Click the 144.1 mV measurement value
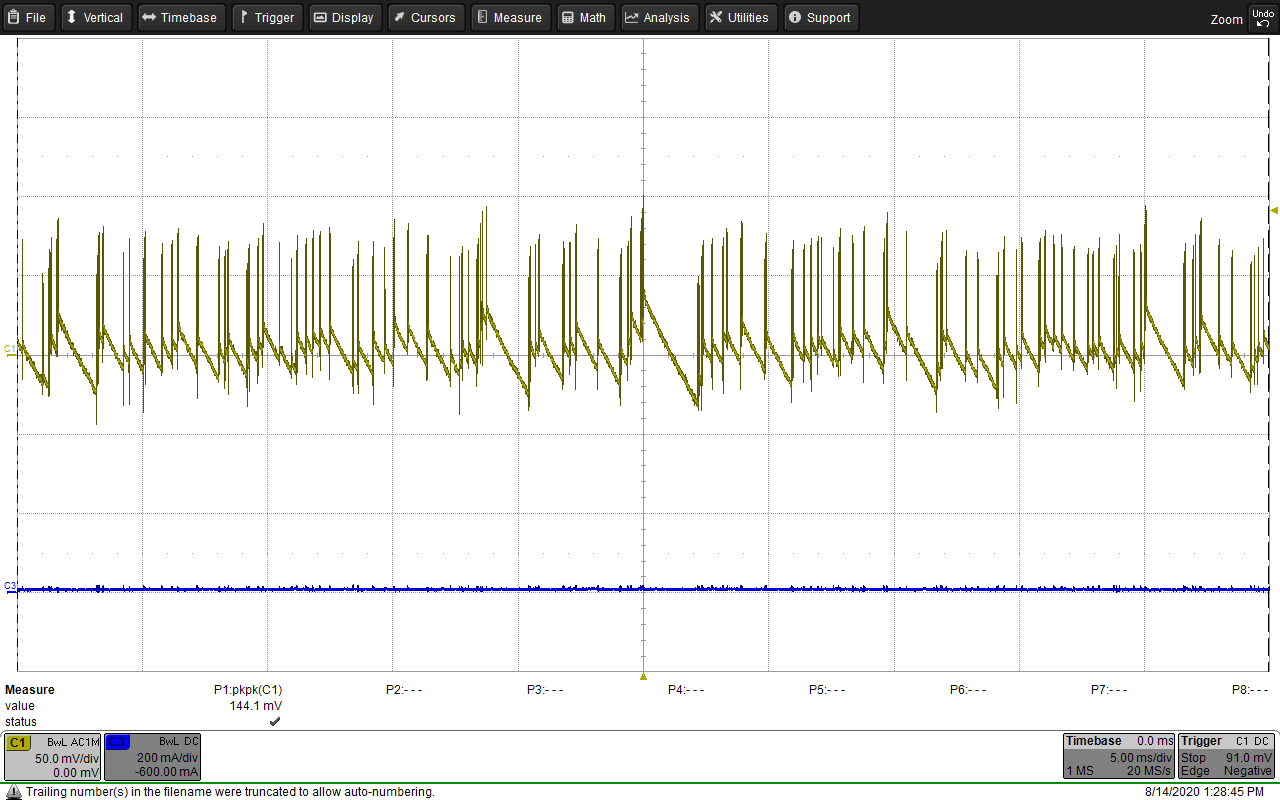1280x800 pixels. tap(256, 706)
